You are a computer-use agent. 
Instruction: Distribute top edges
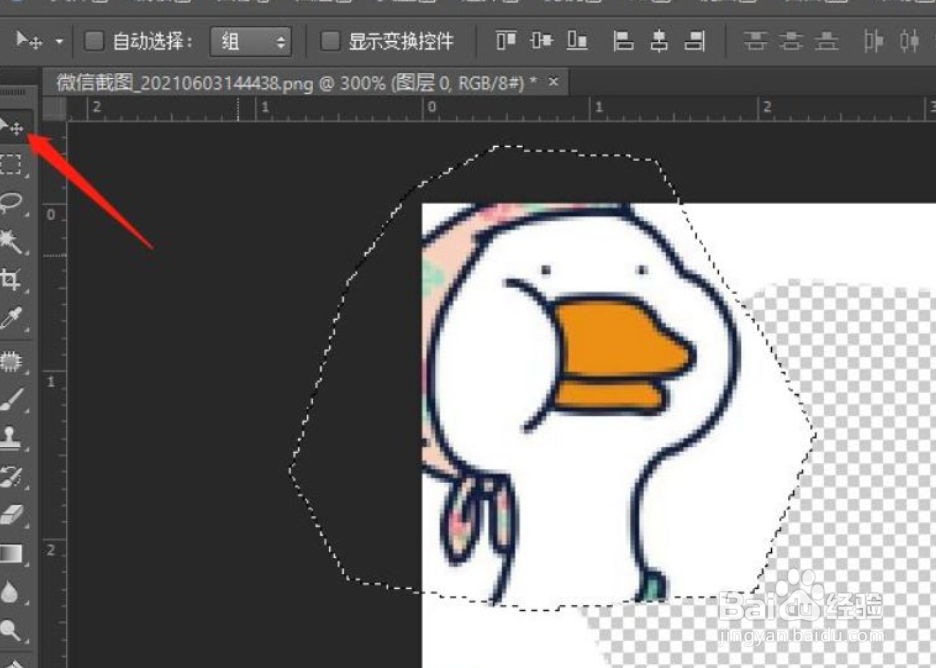click(x=755, y=41)
